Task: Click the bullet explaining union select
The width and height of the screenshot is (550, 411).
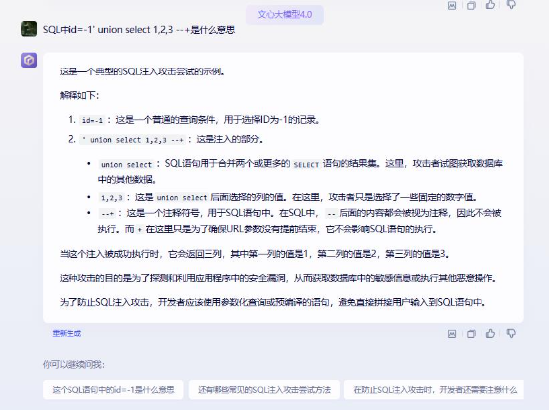Action: click(x=295, y=171)
